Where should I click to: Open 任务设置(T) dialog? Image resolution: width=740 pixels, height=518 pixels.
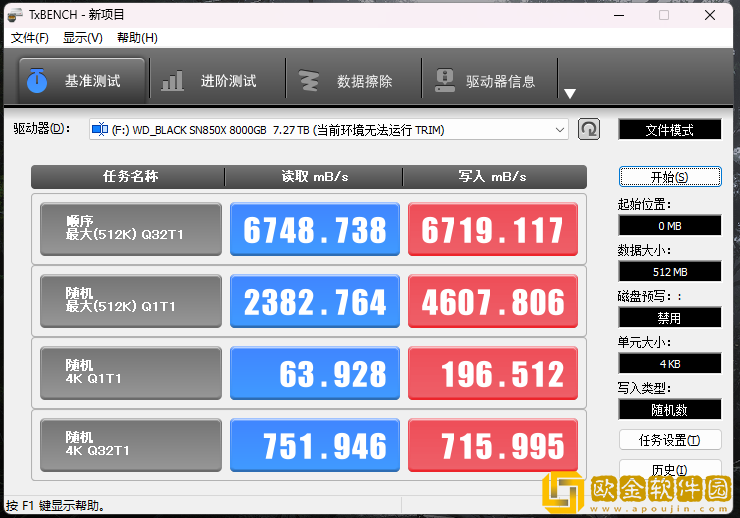click(670, 440)
